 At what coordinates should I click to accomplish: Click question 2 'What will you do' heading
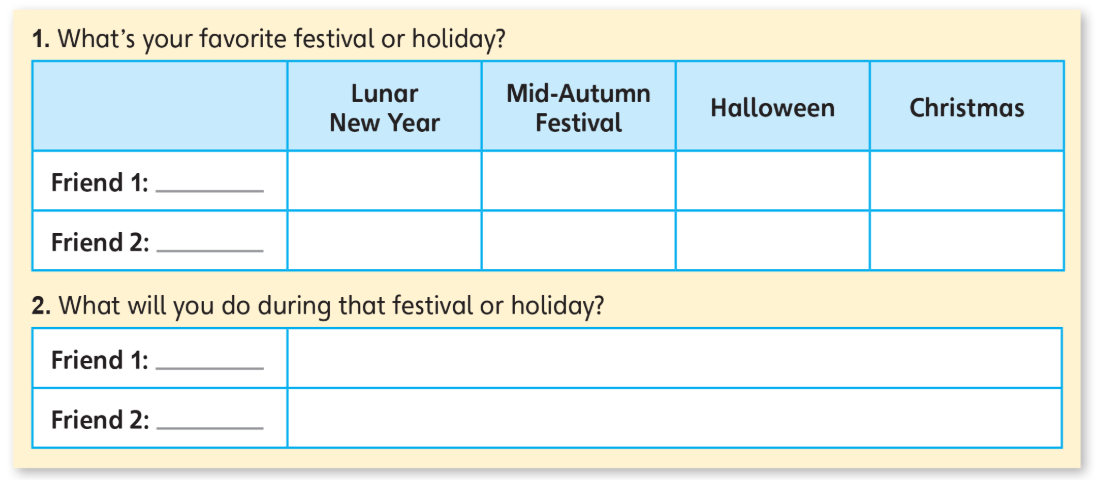[x=318, y=308]
